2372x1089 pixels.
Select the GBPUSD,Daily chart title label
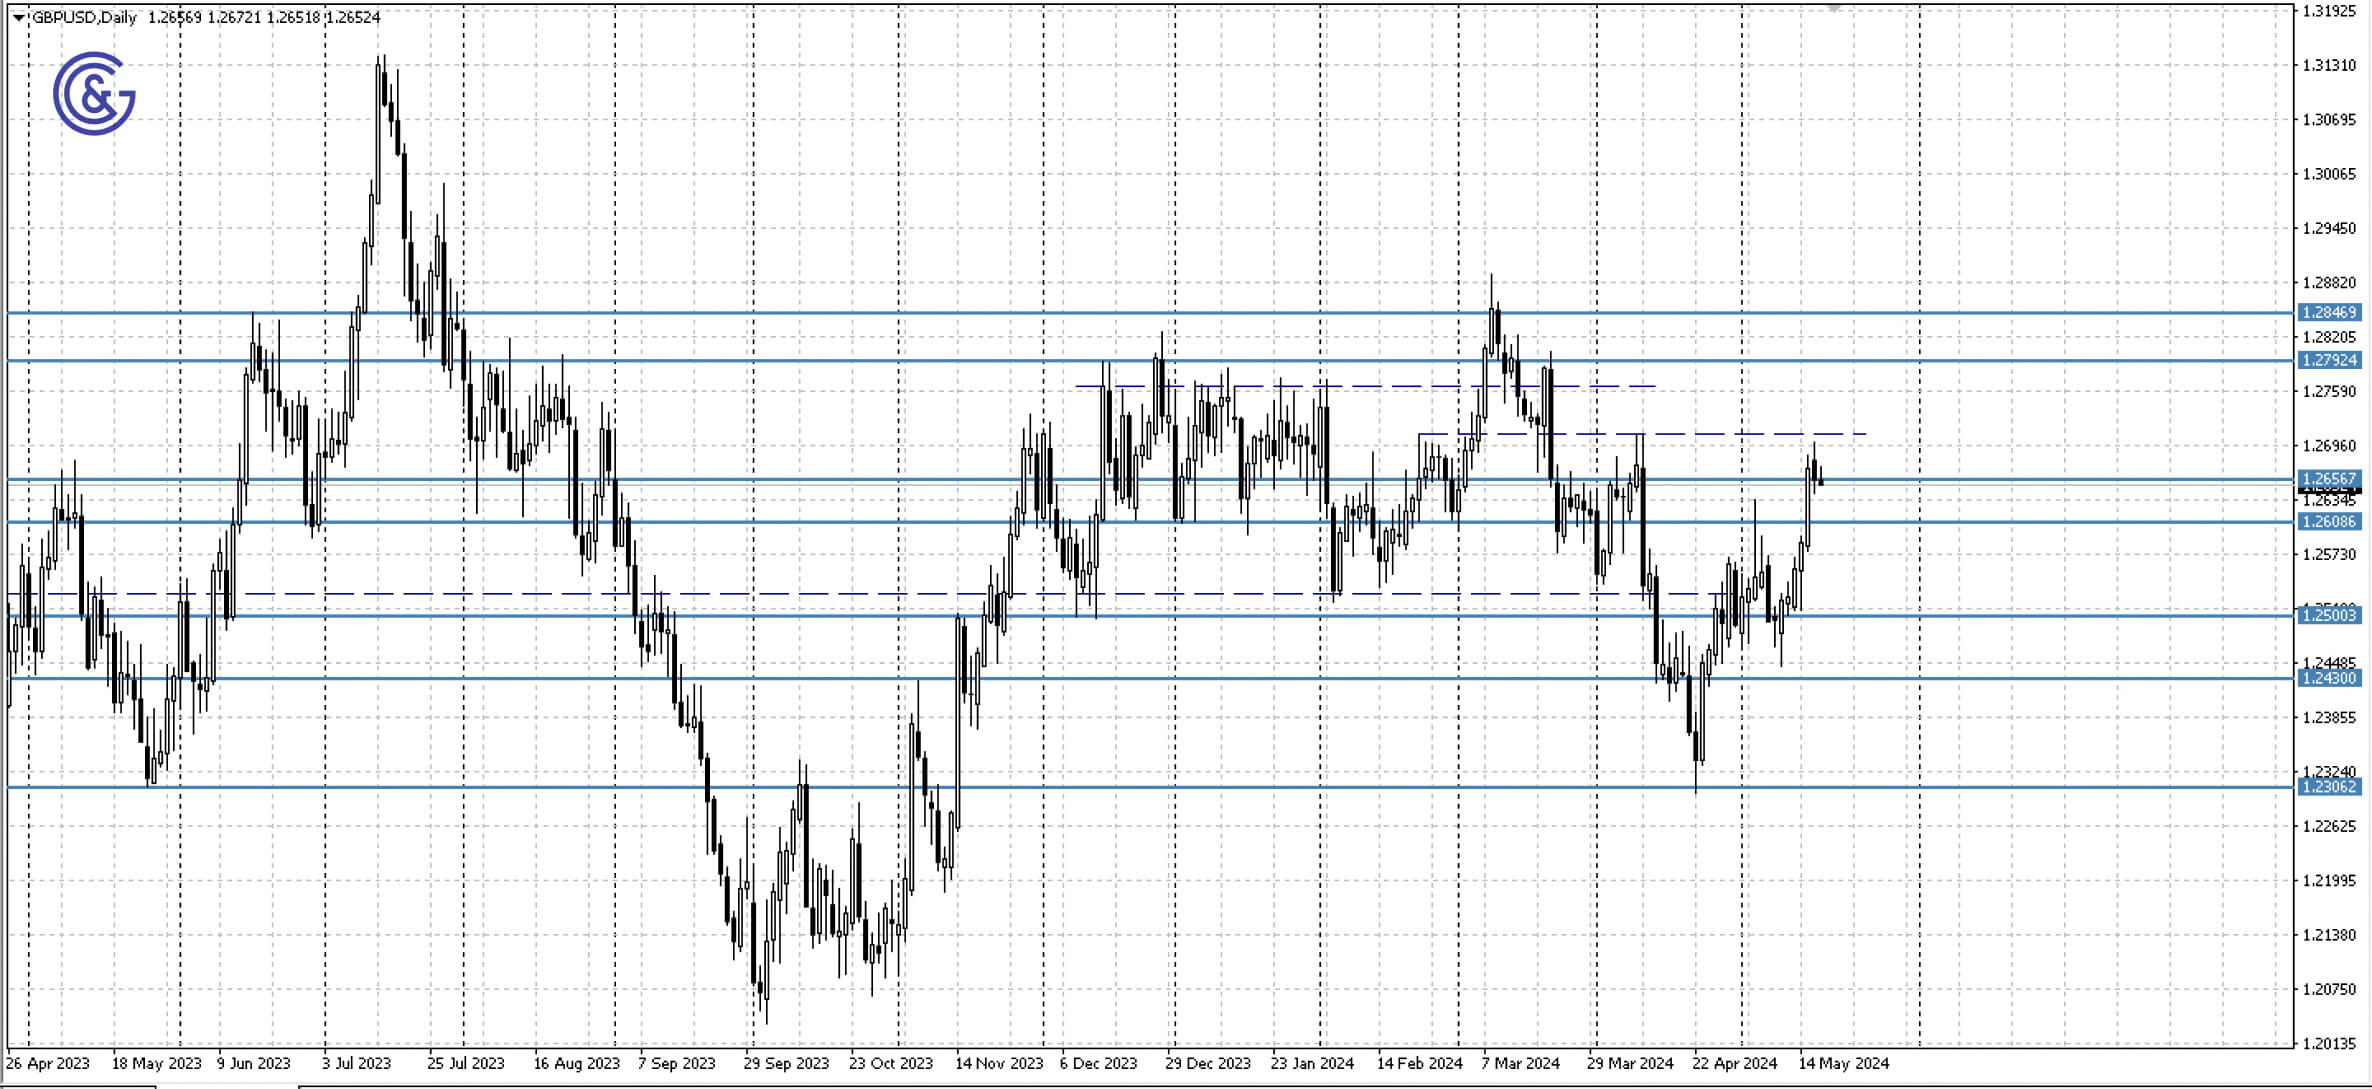click(86, 17)
